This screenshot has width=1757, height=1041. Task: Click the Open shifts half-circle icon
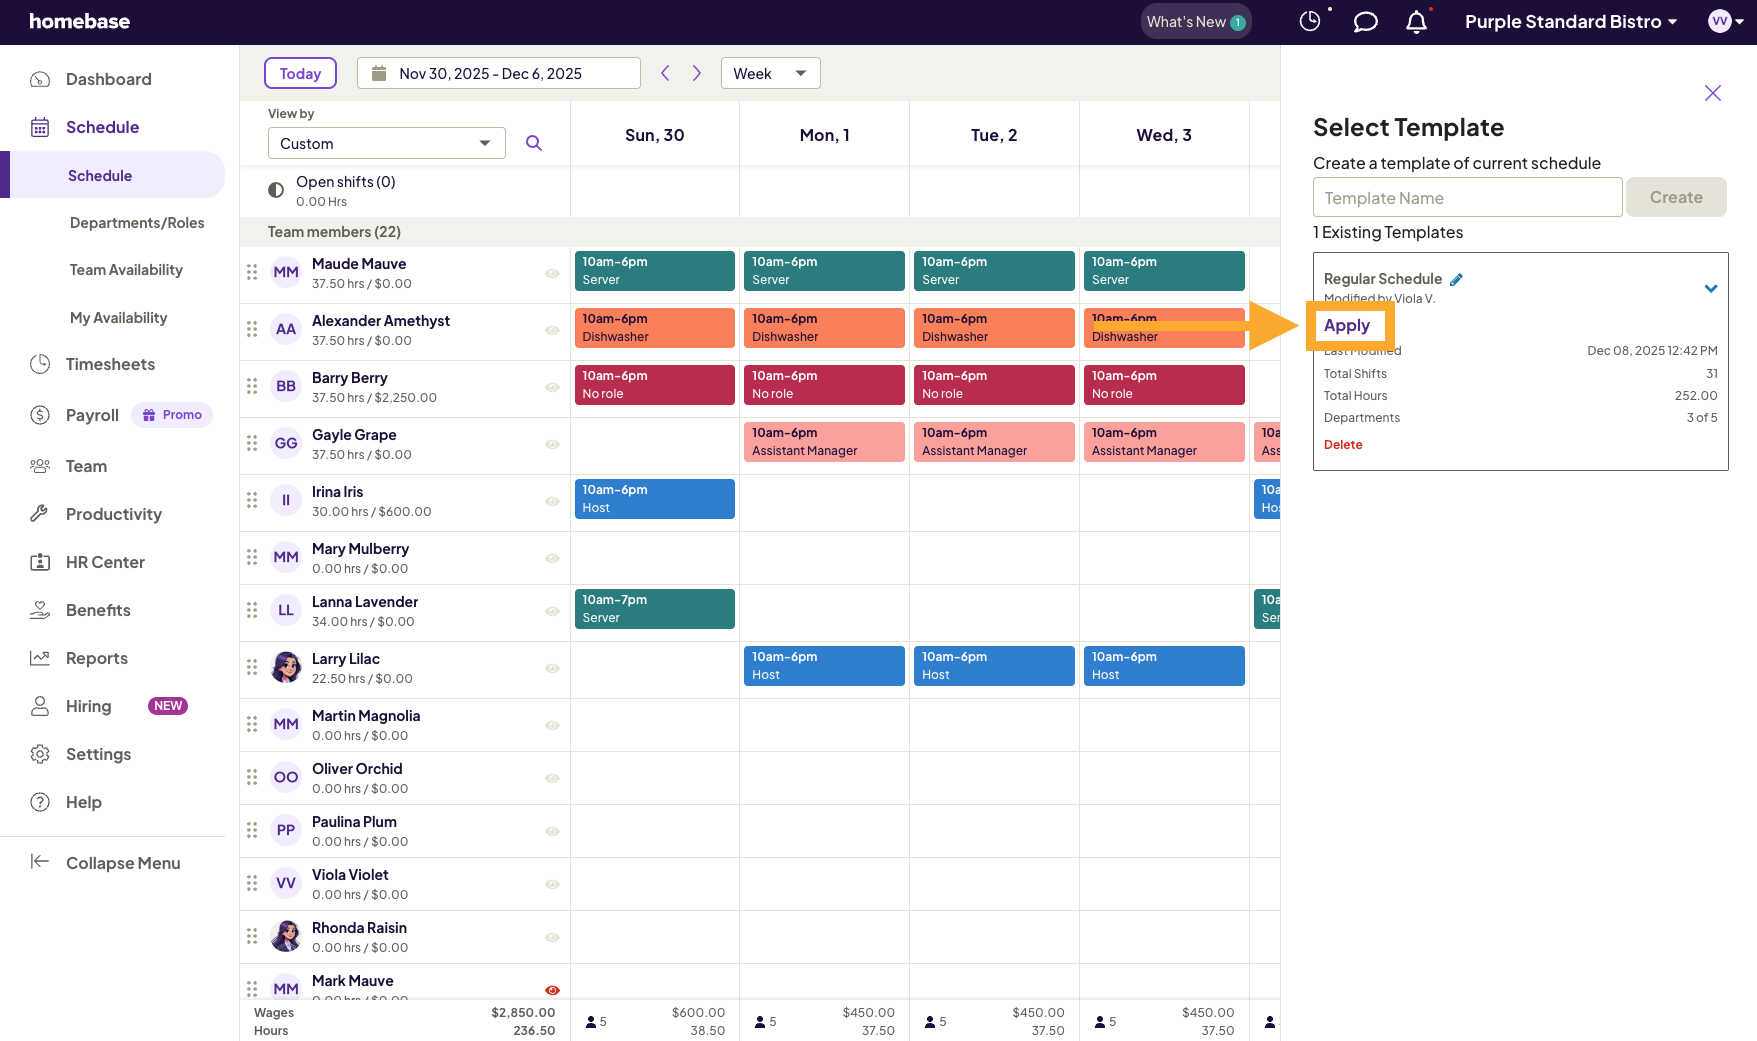click(x=276, y=190)
